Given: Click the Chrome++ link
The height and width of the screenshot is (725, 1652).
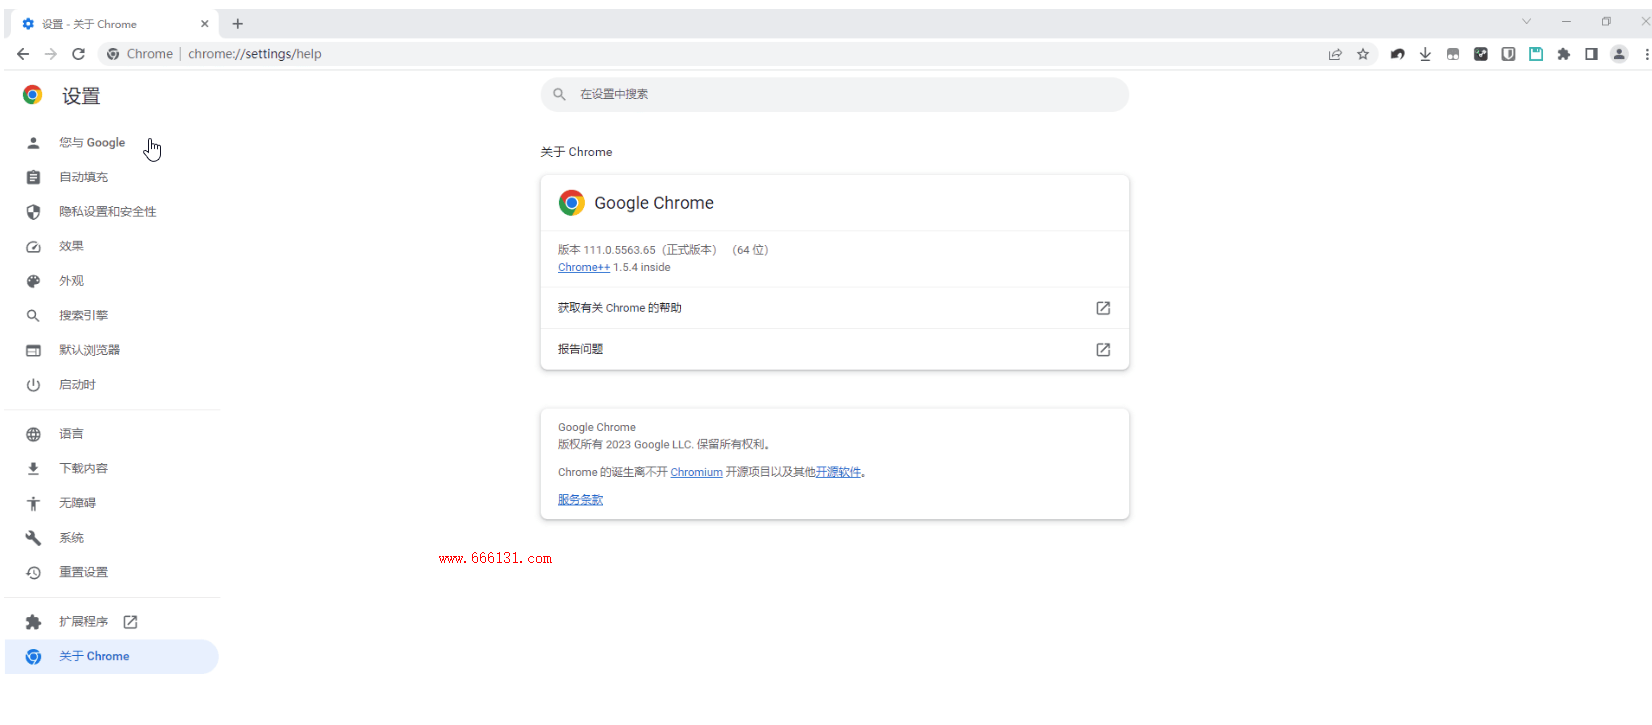Looking at the screenshot, I should 584,268.
